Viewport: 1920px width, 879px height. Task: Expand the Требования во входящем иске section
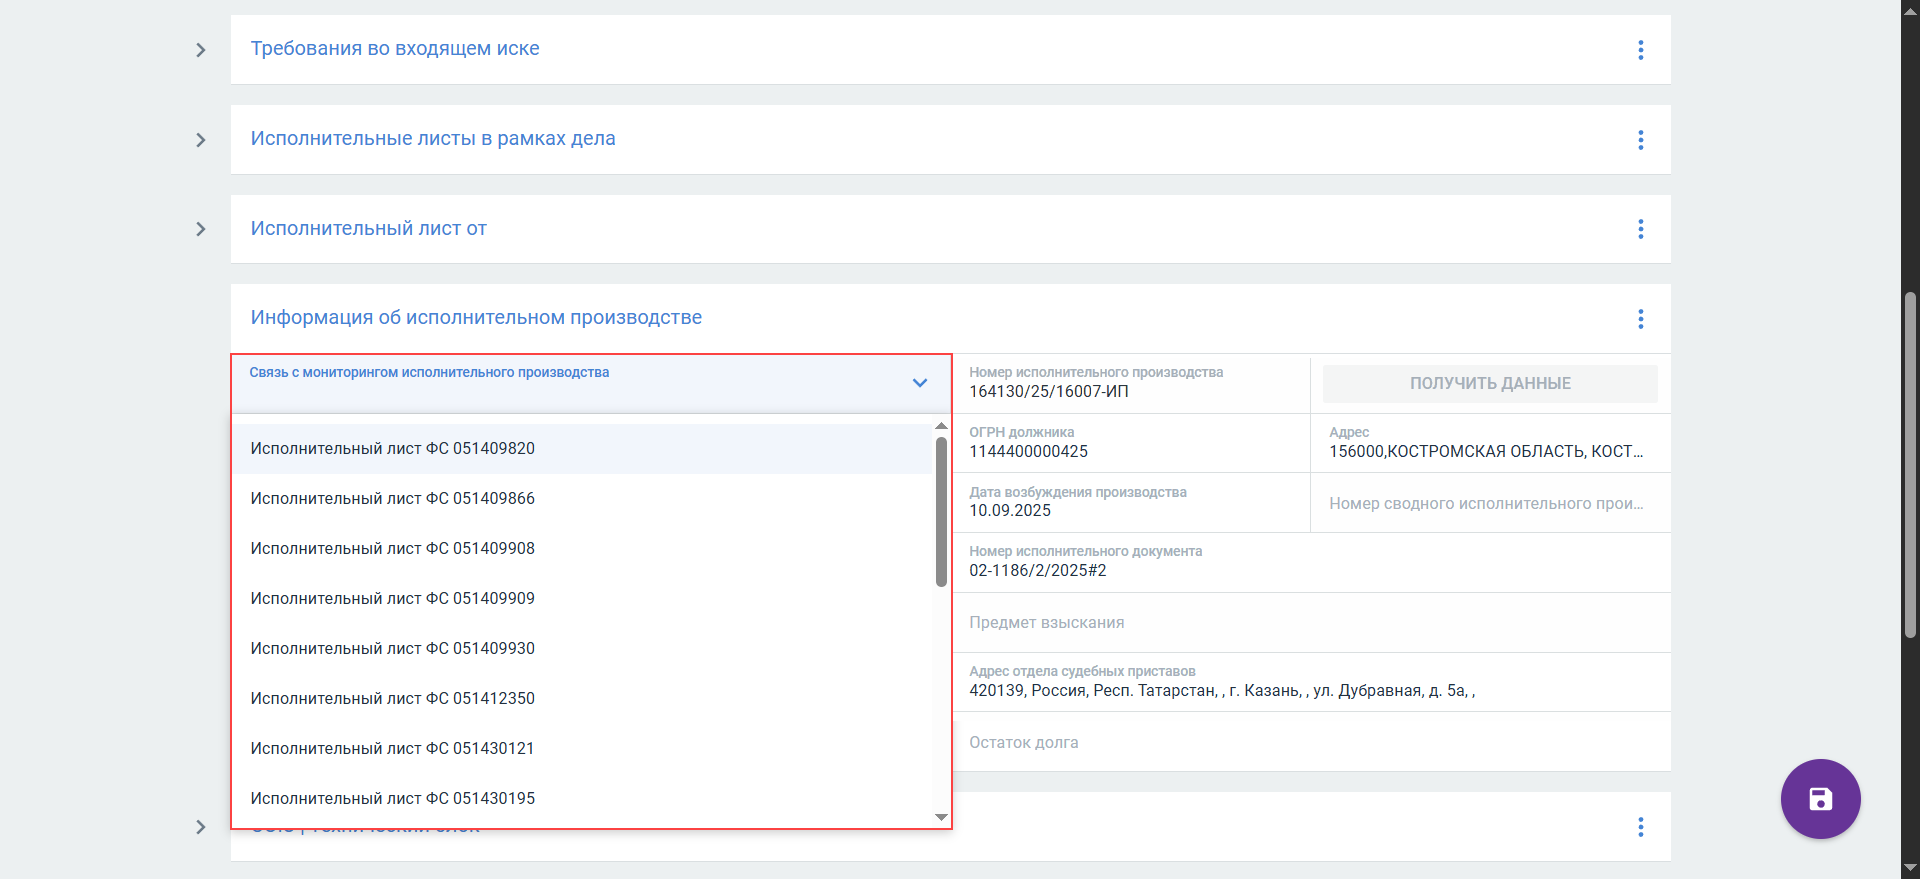[201, 50]
